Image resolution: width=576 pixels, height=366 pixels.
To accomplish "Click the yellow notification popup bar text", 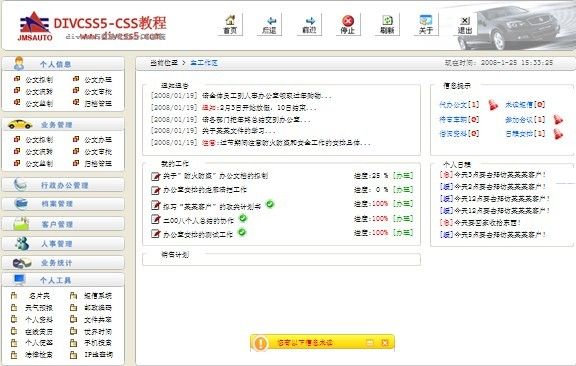I will tap(305, 343).
